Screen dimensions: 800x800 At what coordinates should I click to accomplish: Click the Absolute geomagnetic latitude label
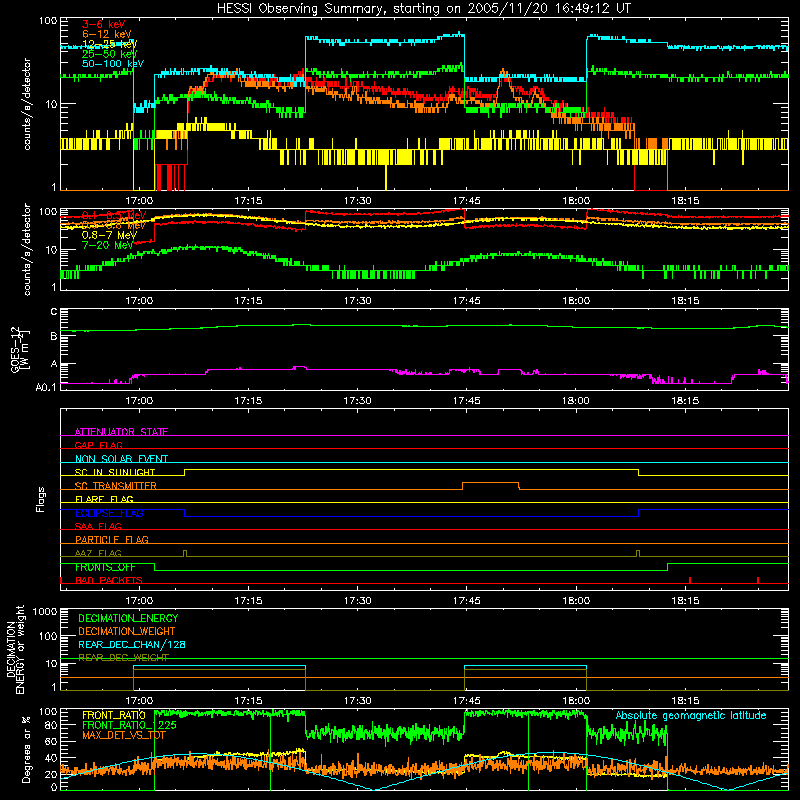691,715
